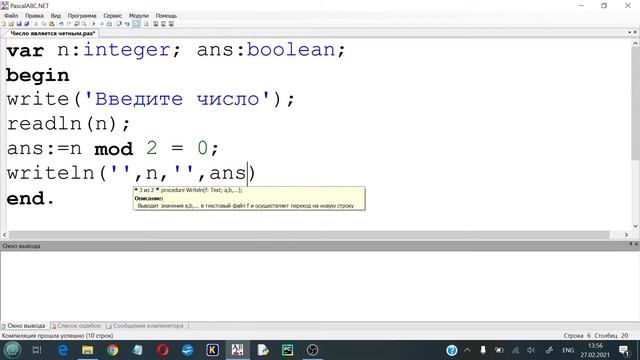The height and width of the screenshot is (360, 640).
Task: Click the Open file folder toolbar icon
Action: (x=11, y=24)
